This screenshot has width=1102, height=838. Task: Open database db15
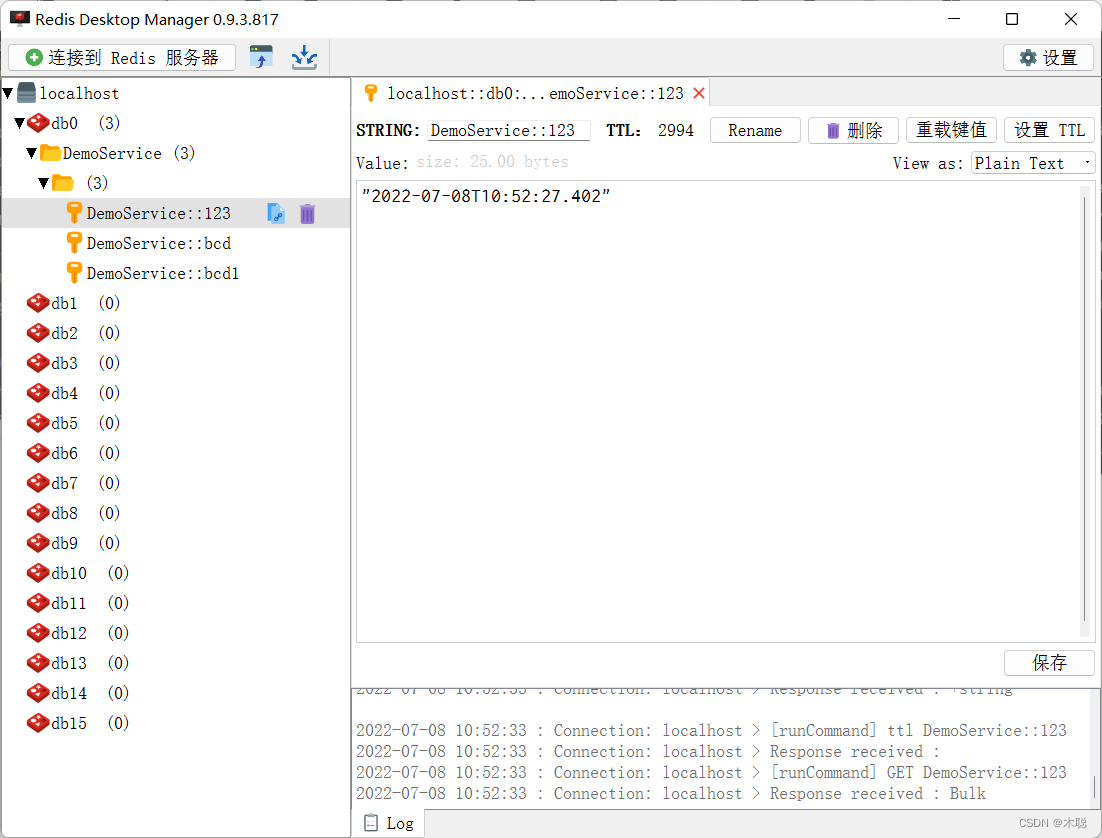77,723
